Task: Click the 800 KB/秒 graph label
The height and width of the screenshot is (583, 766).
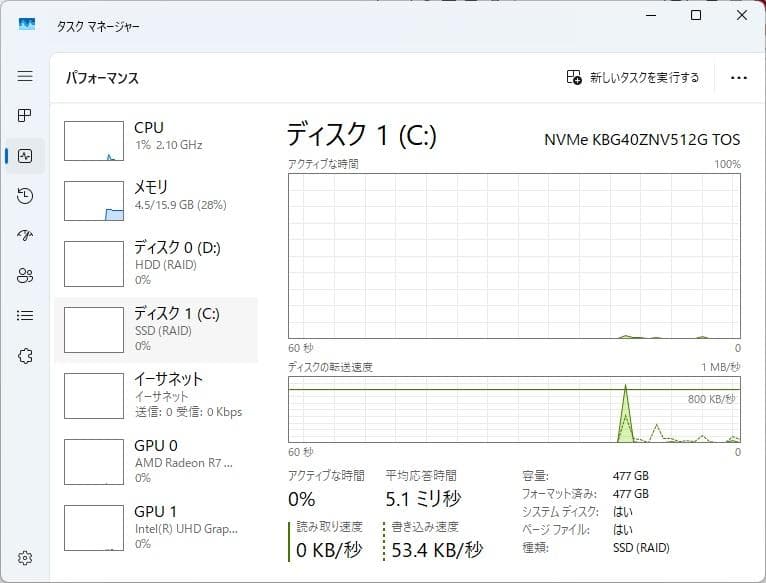Action: point(711,399)
